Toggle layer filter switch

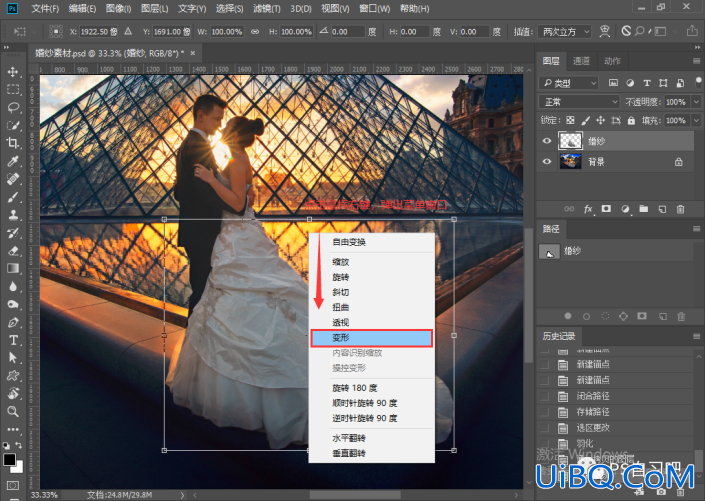(698, 82)
